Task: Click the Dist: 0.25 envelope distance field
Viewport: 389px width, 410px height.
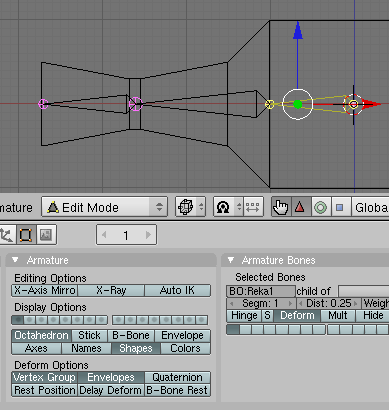Action: pyautogui.click(x=329, y=303)
